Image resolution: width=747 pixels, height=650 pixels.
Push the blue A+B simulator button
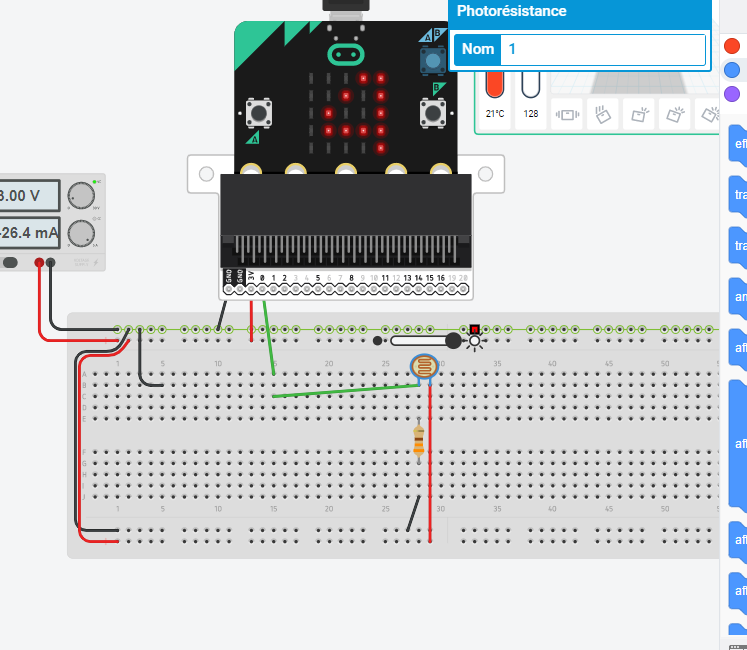(433, 61)
